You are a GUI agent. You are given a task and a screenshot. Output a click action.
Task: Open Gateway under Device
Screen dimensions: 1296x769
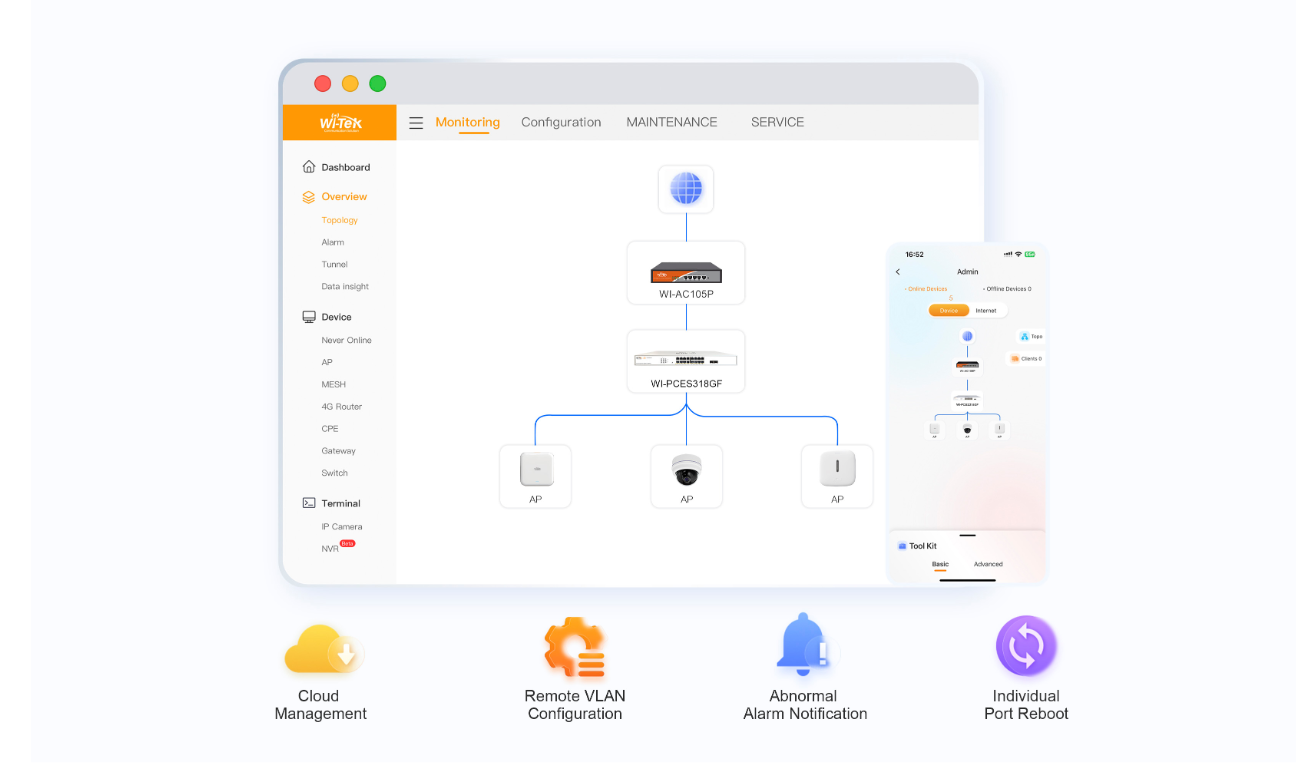tap(338, 450)
